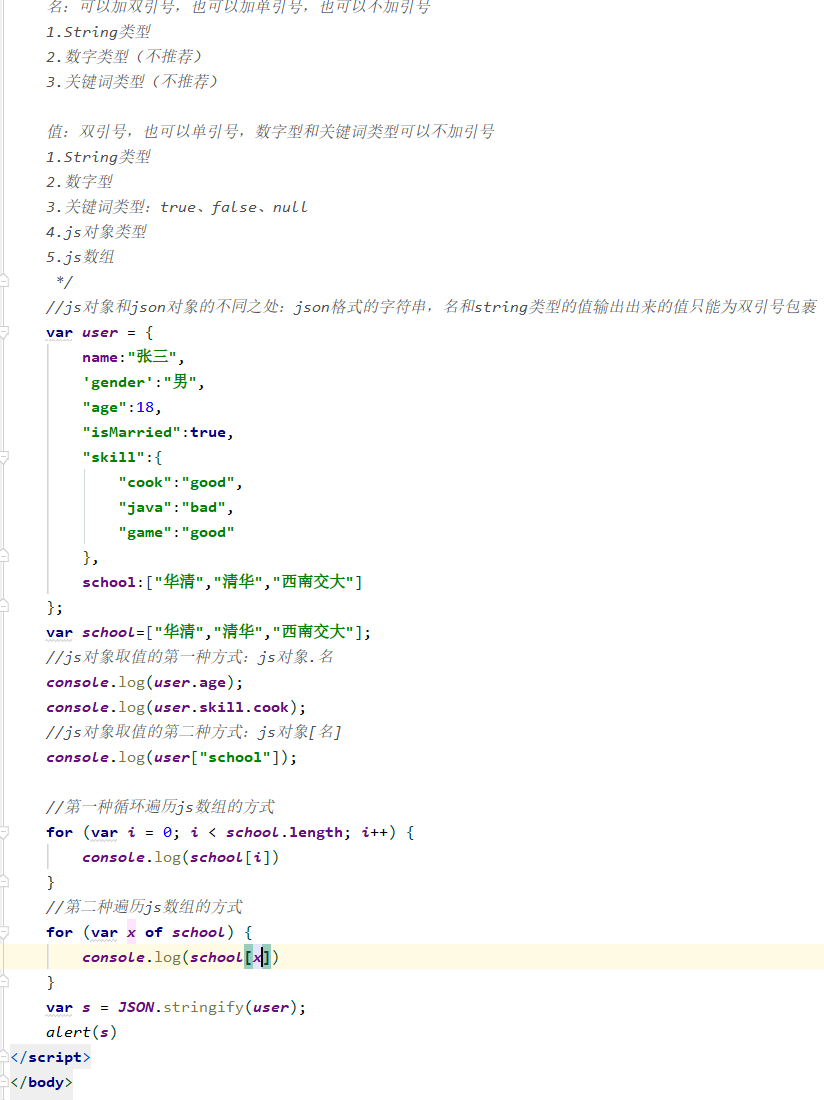Collapse the 'var user = {' code block
Image resolution: width=824 pixels, height=1100 pixels.
pos(4,332)
